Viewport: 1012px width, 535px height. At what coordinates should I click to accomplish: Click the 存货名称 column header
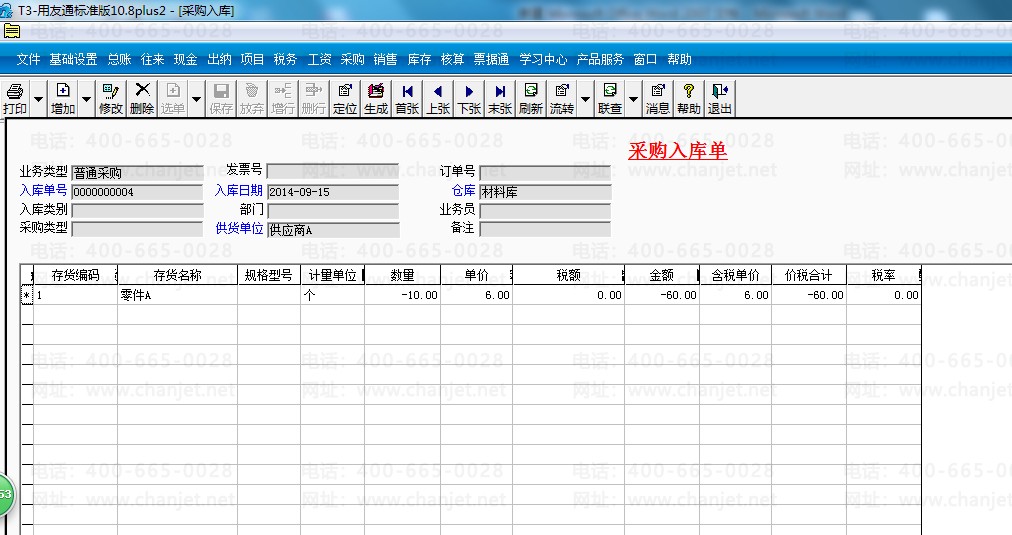(177, 276)
